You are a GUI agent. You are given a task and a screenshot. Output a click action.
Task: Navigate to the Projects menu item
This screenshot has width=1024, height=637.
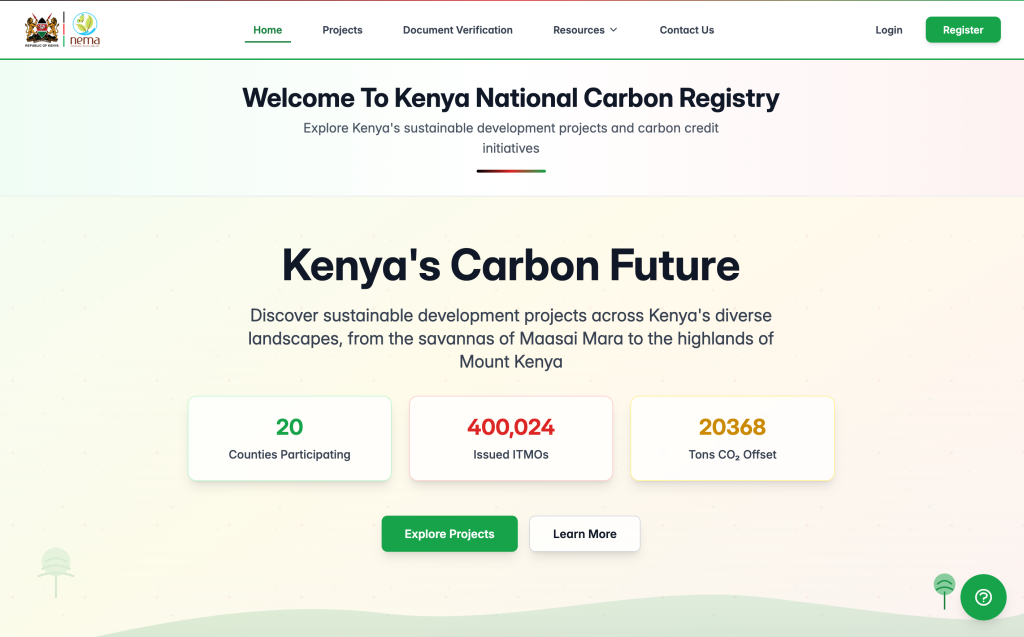tap(342, 30)
